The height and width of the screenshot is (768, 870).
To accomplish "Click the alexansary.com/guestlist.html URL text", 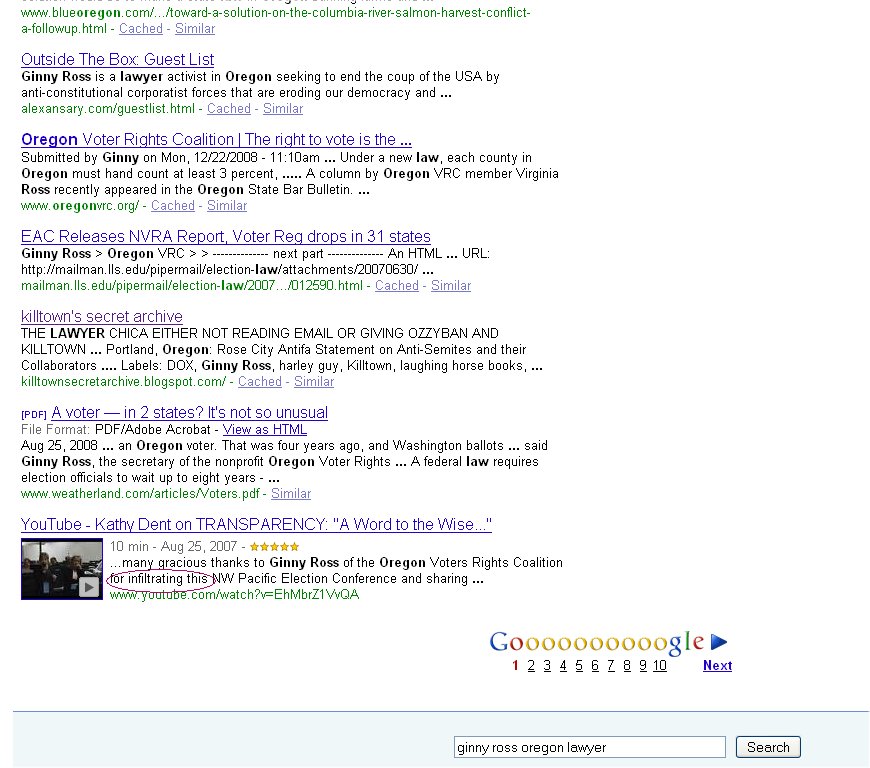I will click(x=108, y=109).
